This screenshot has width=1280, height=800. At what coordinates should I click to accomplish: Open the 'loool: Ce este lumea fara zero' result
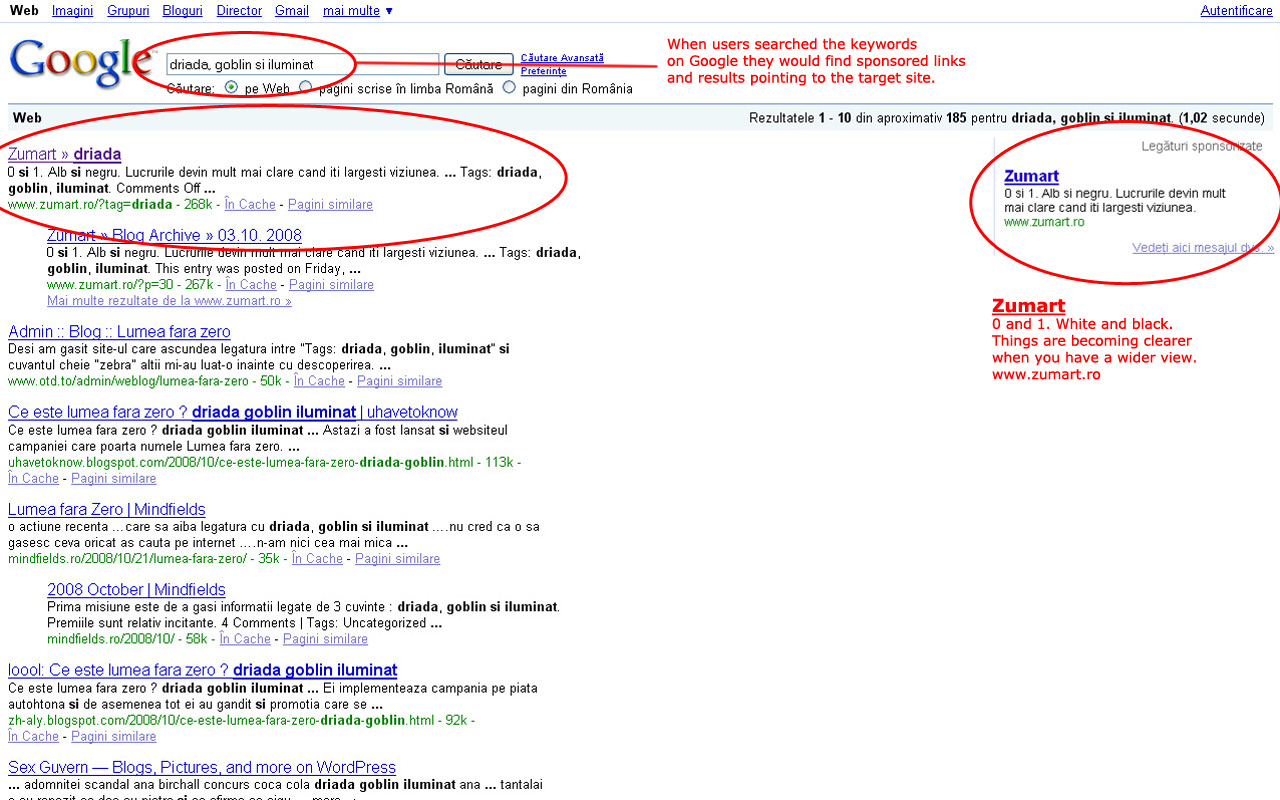(x=203, y=670)
